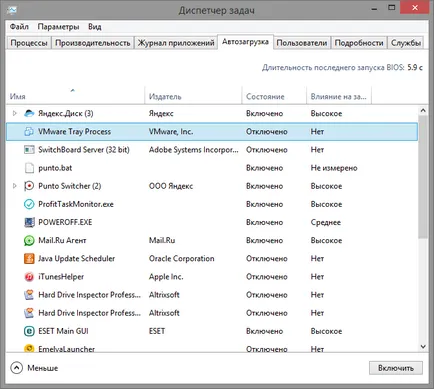Select the Автозагрузка tab
This screenshot has height=389, width=434.
point(245,42)
